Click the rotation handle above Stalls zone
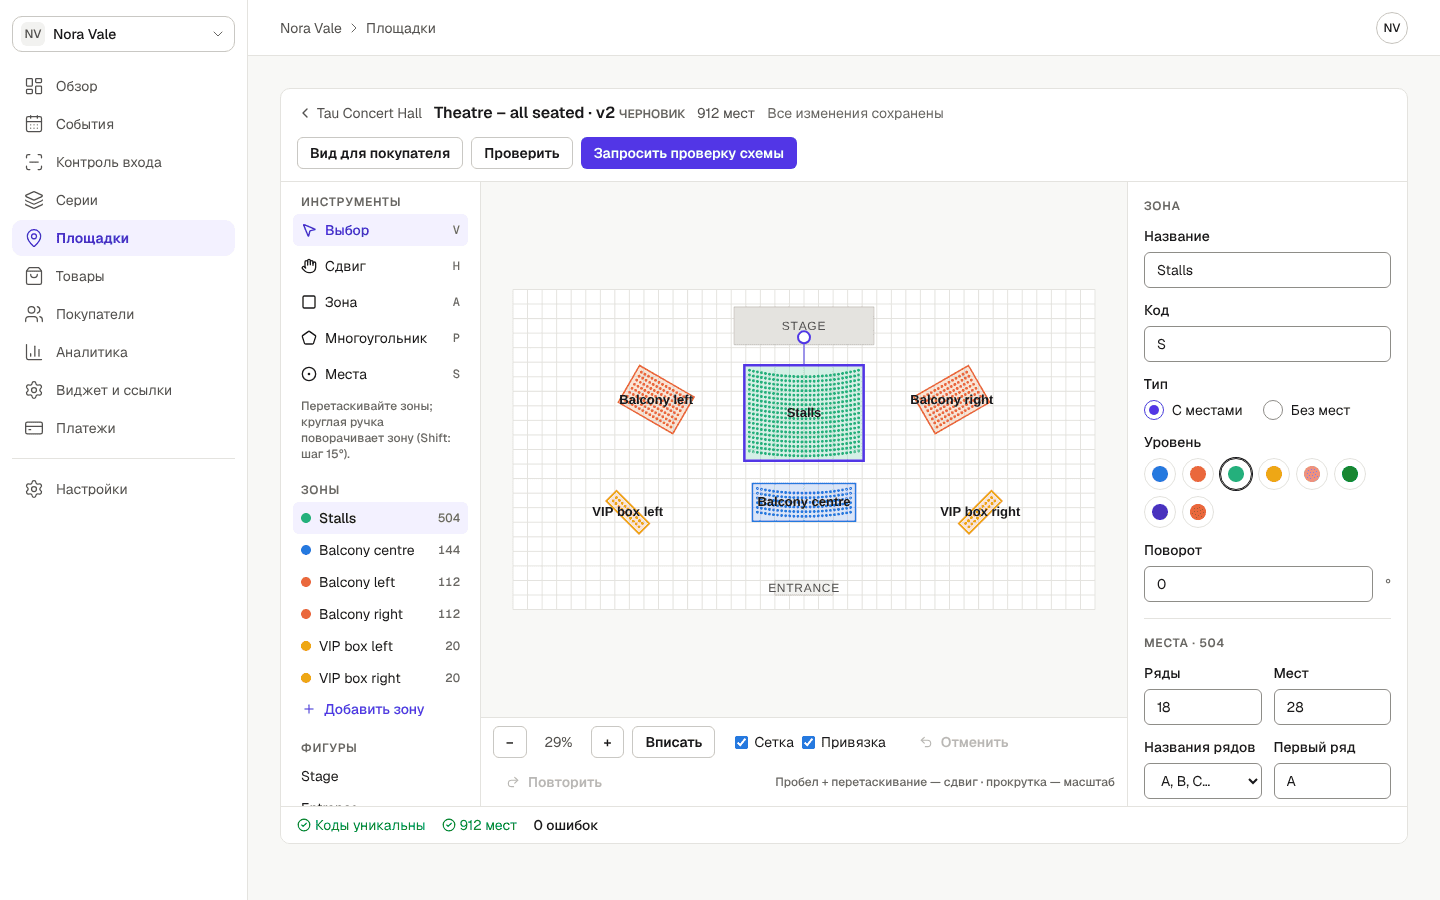The image size is (1440, 900). [x=804, y=338]
